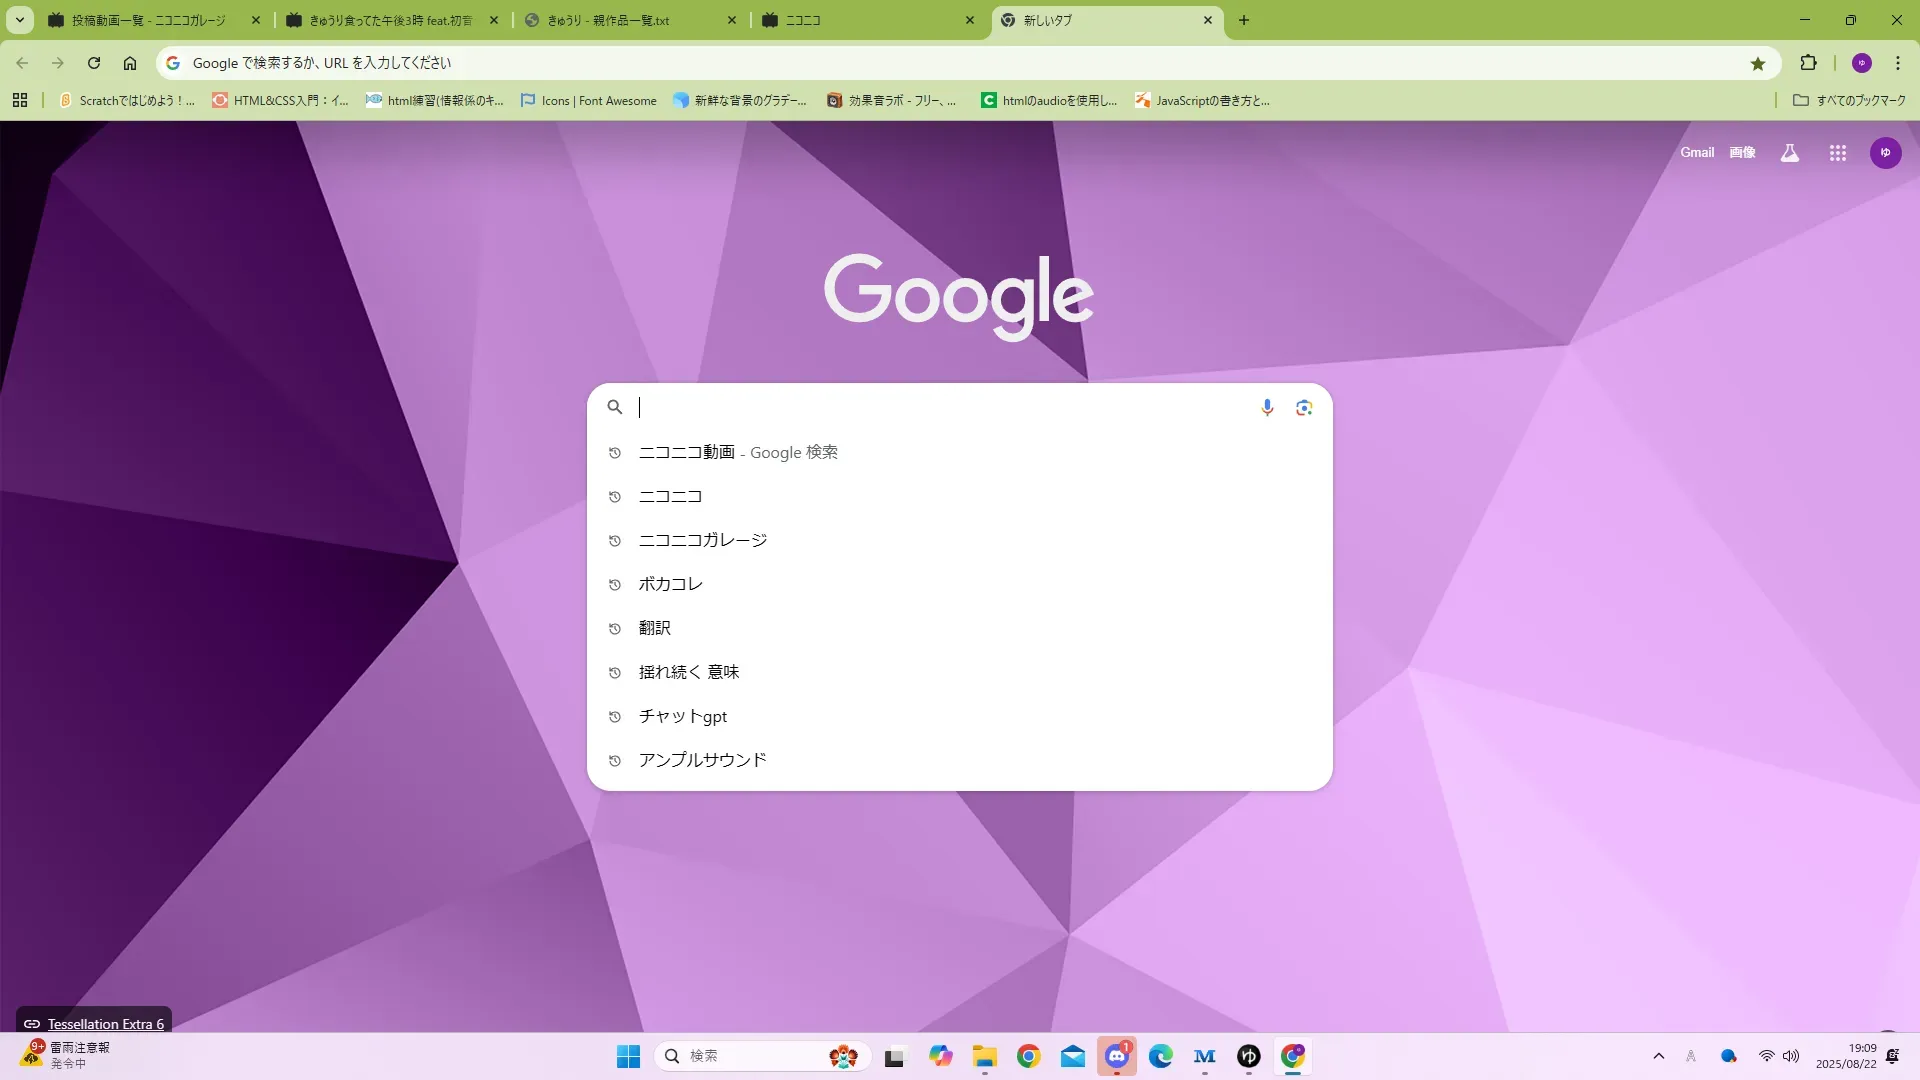1920x1080 pixels.
Task: Open Search Labs flask icon
Action: coord(1789,153)
